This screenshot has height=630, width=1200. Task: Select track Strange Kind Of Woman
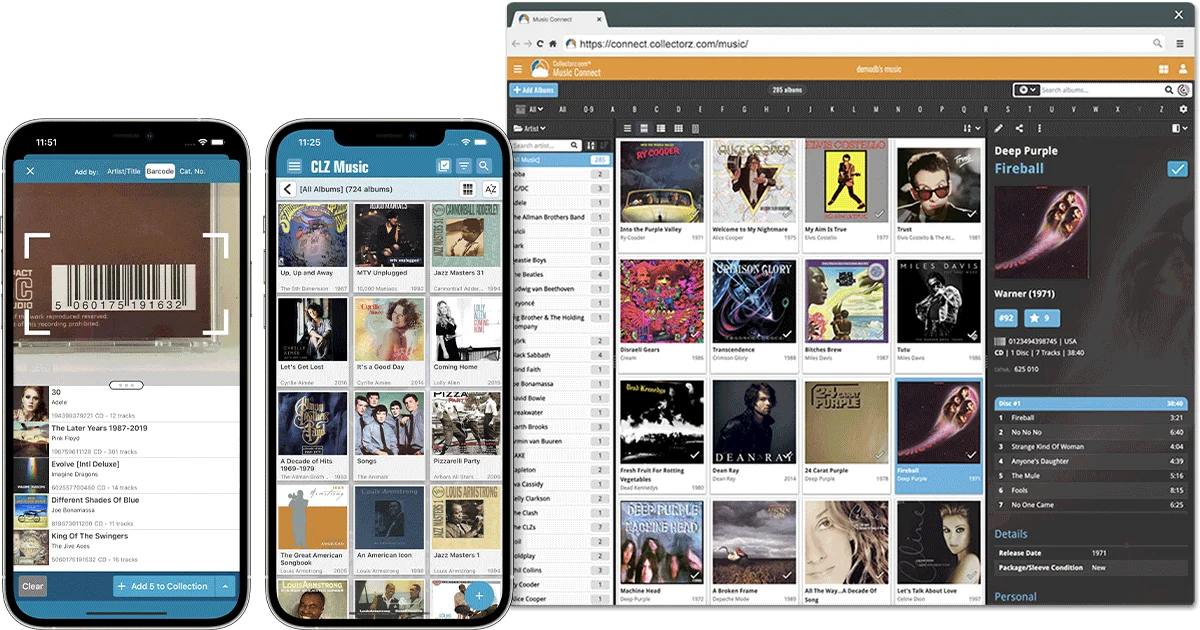coord(1091,446)
